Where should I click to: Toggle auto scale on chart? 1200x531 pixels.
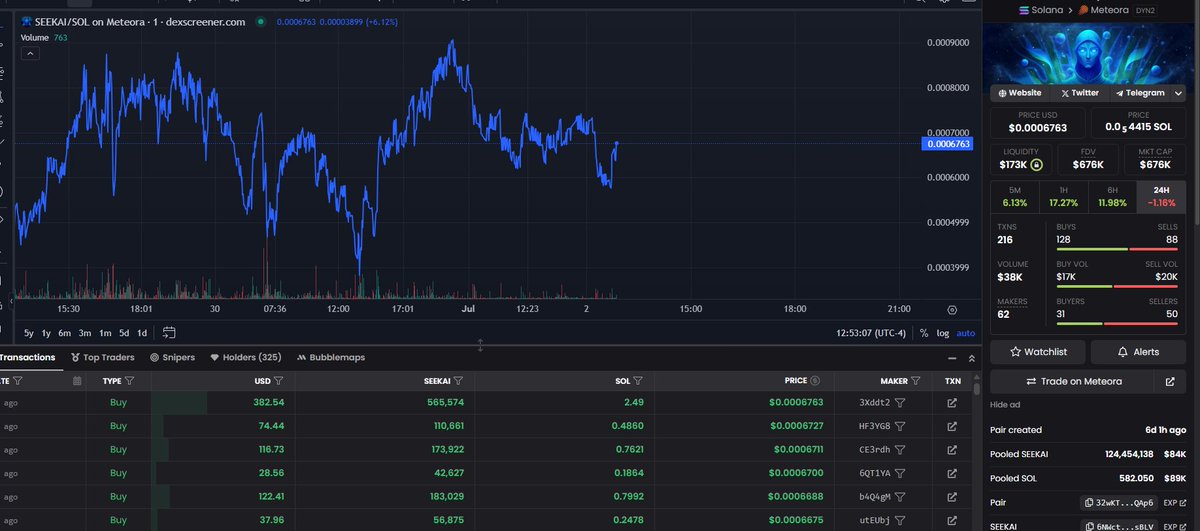965,333
